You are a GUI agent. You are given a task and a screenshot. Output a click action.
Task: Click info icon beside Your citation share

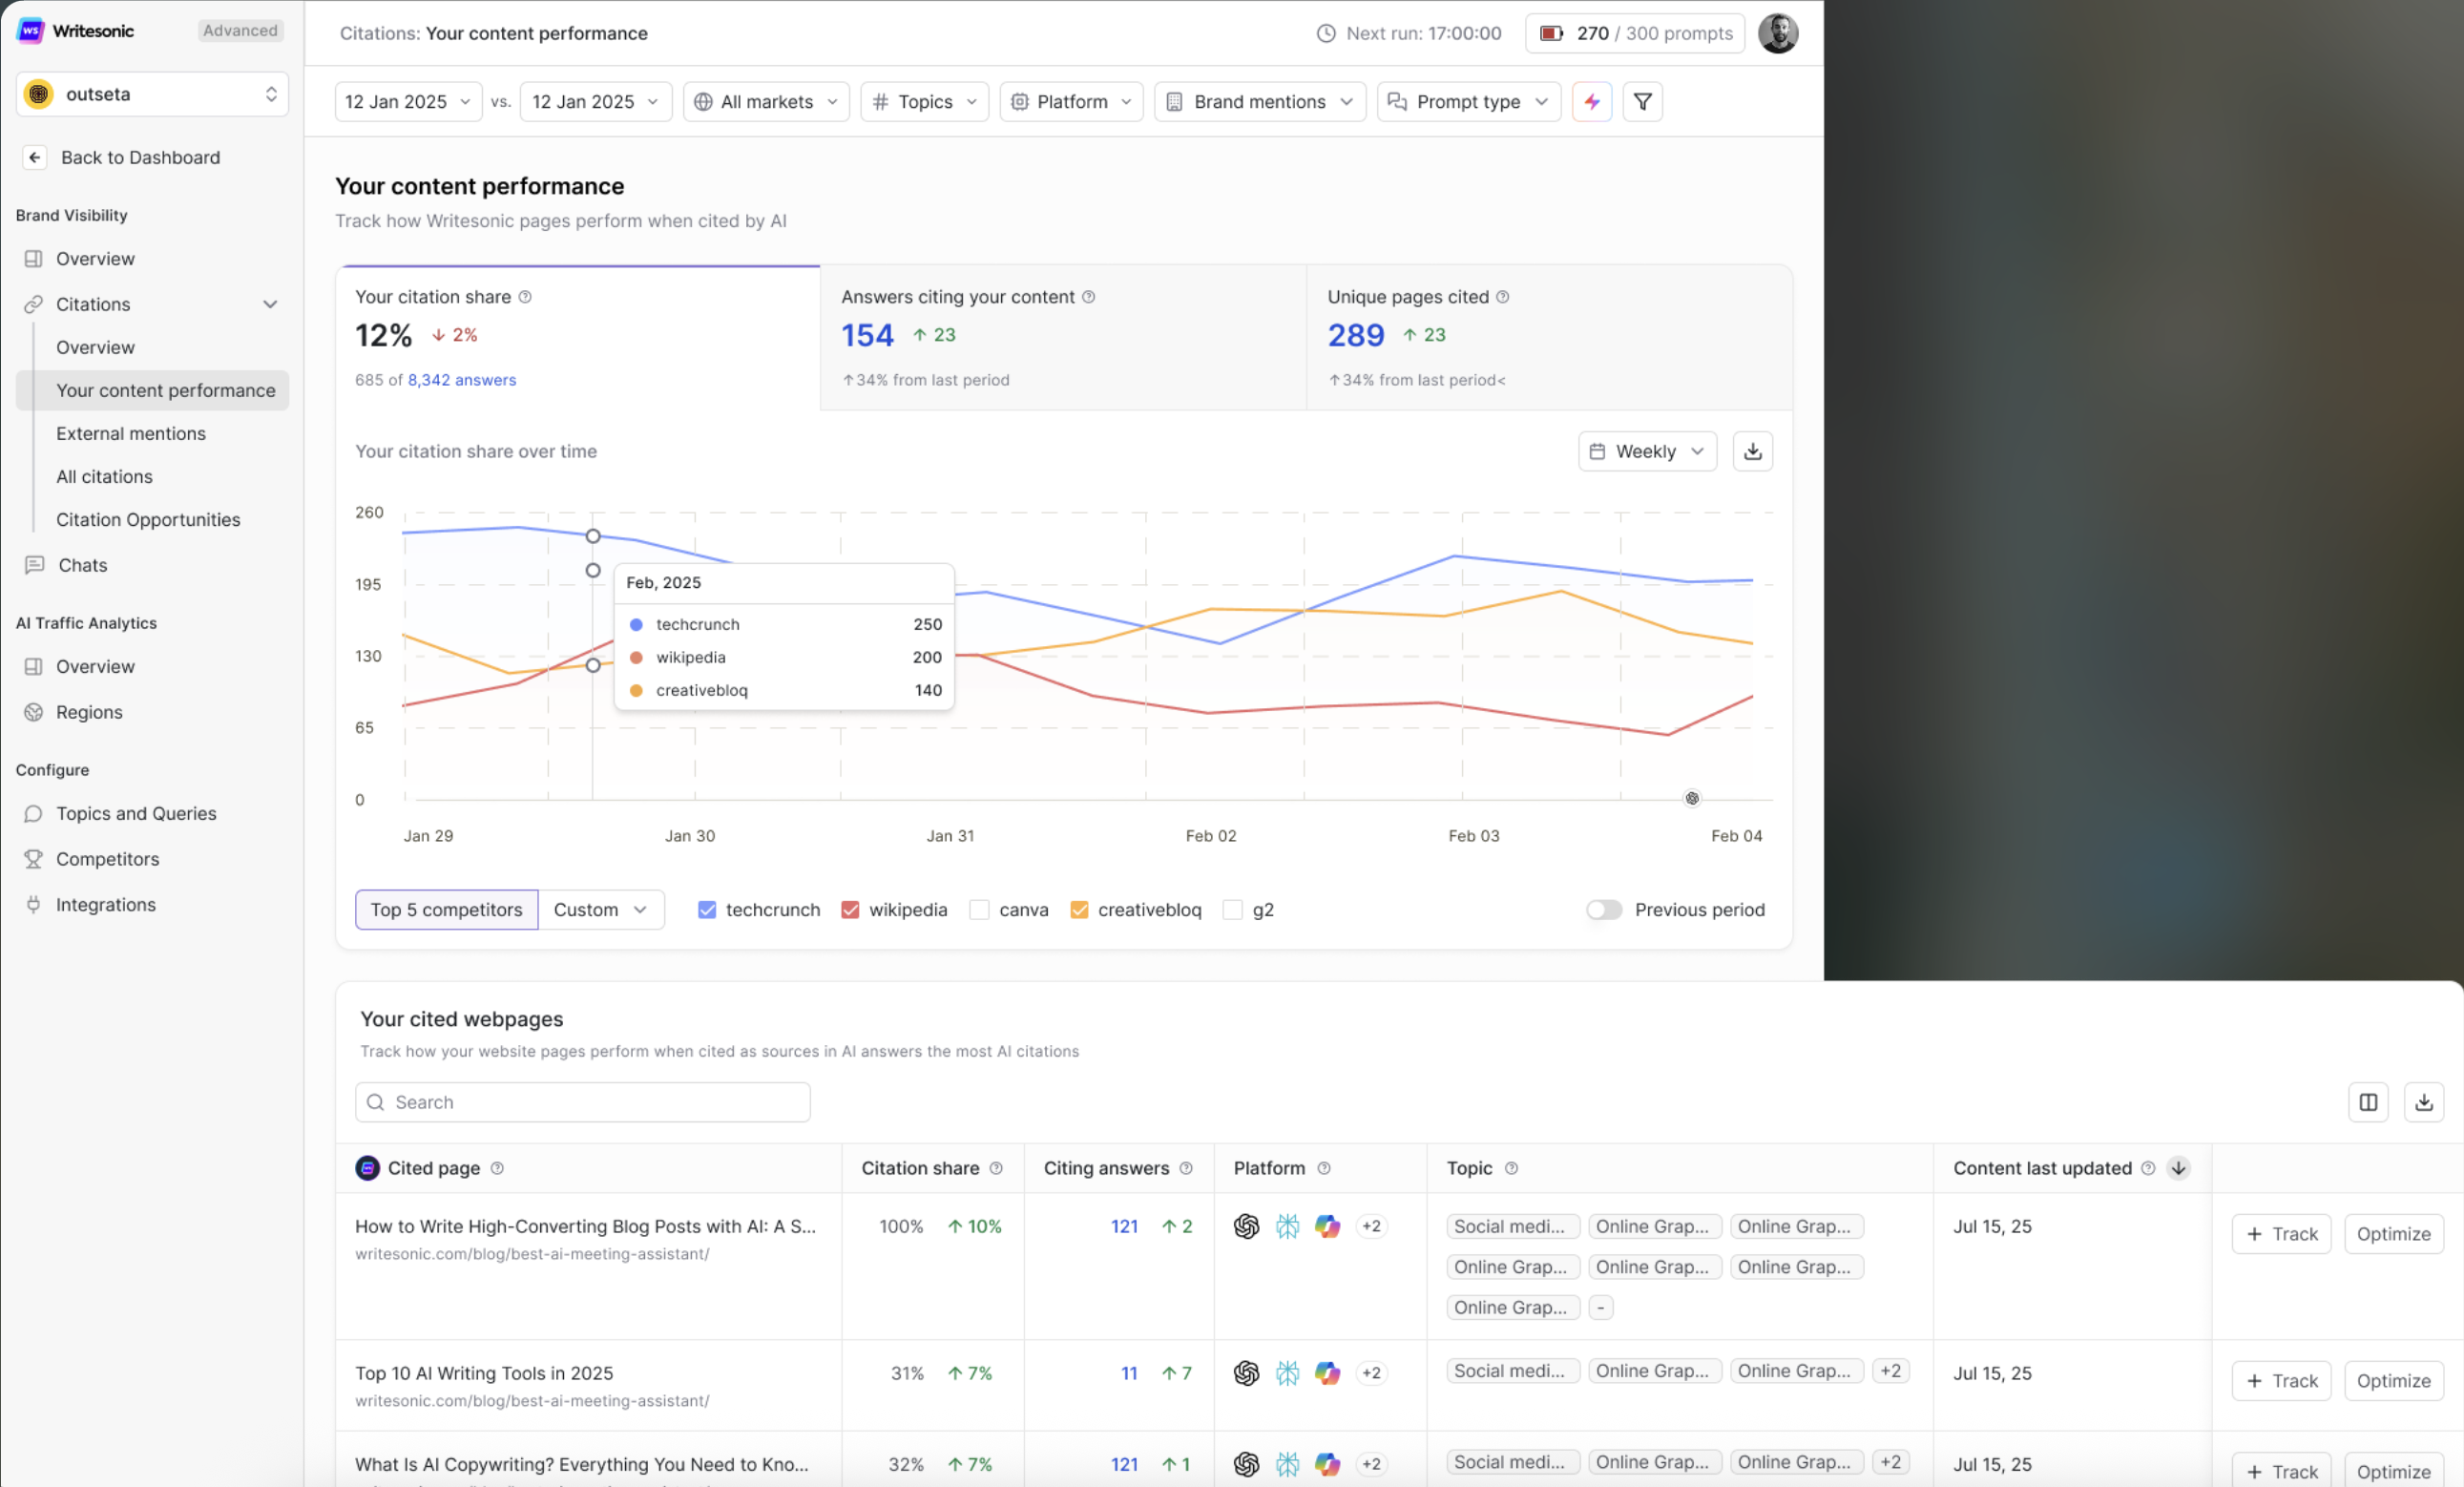525,297
